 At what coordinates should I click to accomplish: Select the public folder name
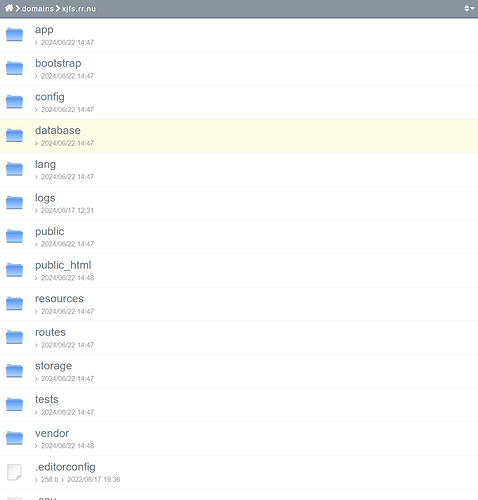(x=50, y=232)
